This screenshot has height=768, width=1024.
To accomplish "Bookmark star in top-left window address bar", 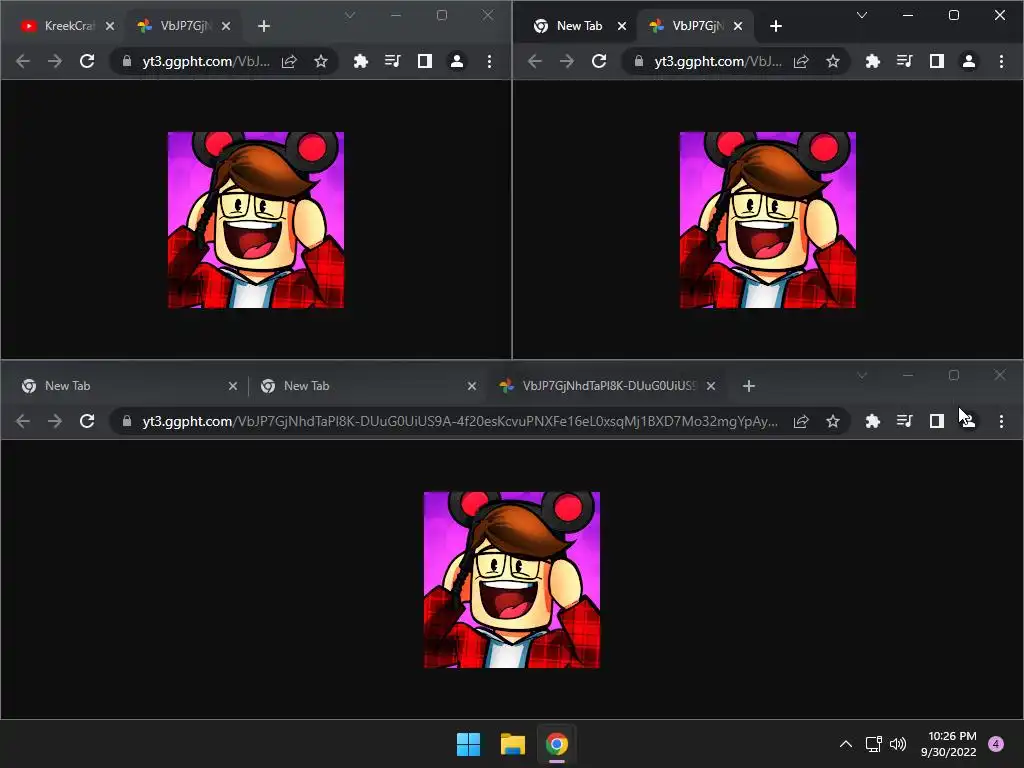I will [321, 61].
